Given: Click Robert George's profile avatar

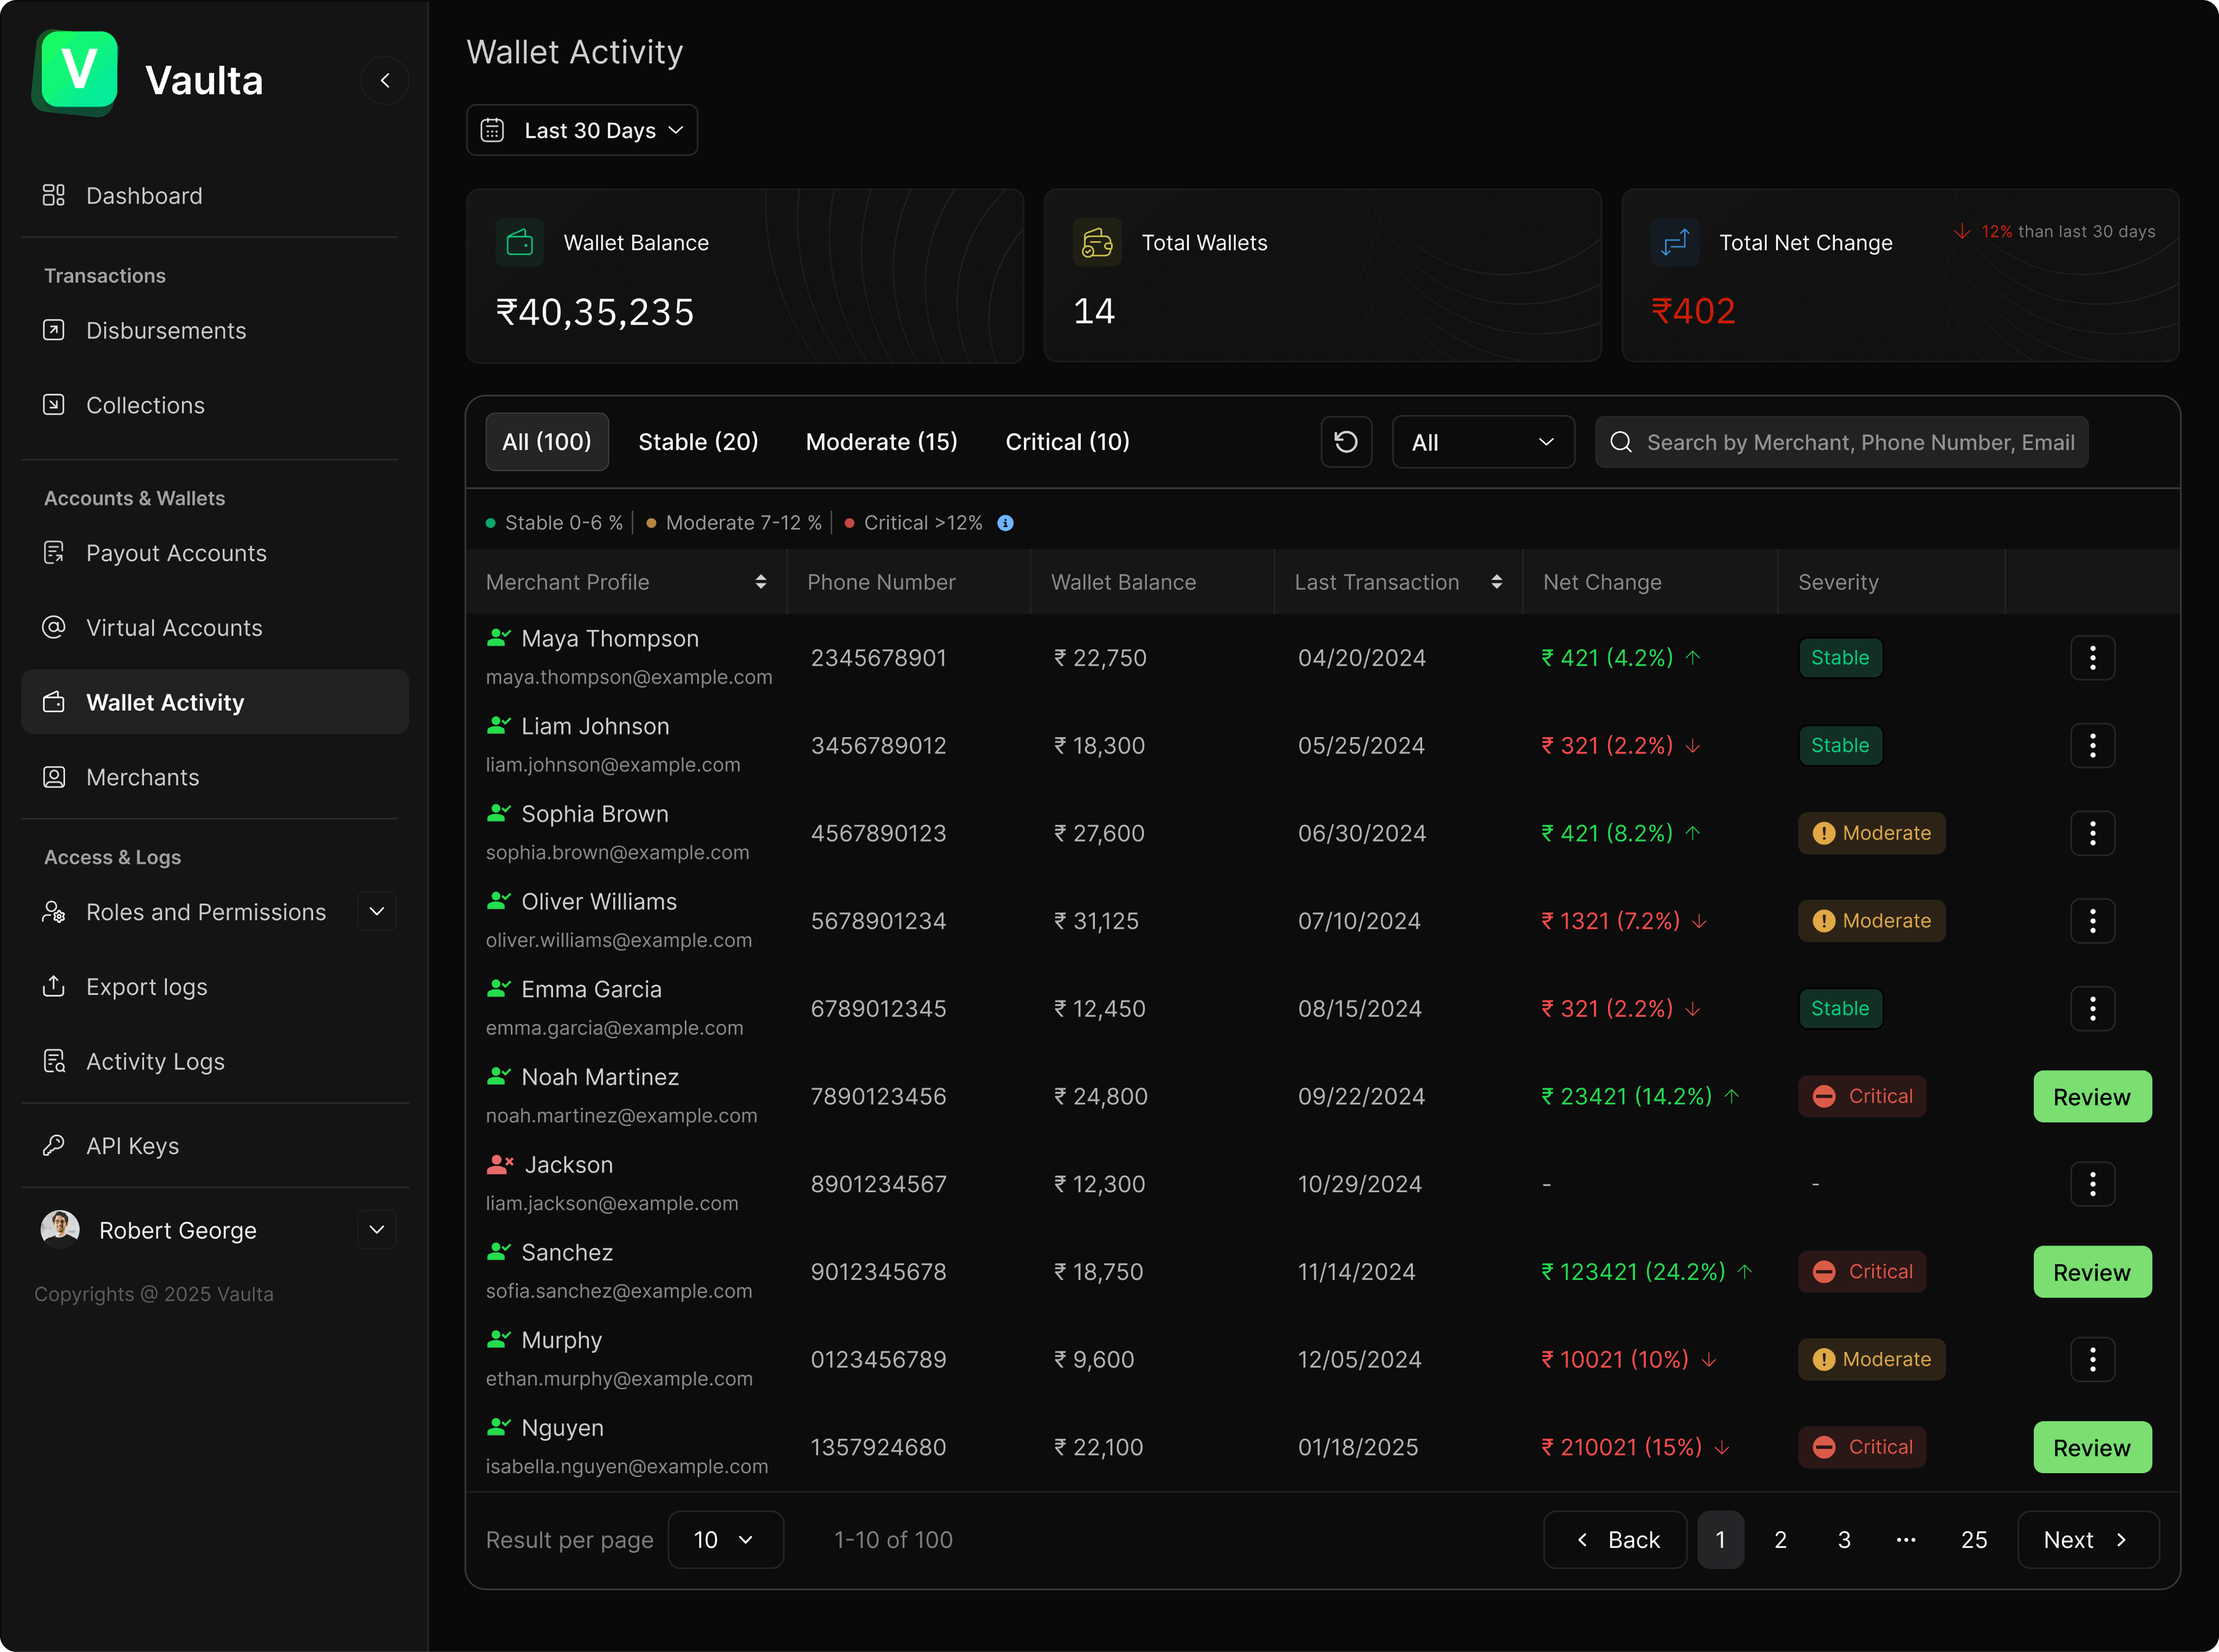Looking at the screenshot, I should pyautogui.click(x=60, y=1229).
